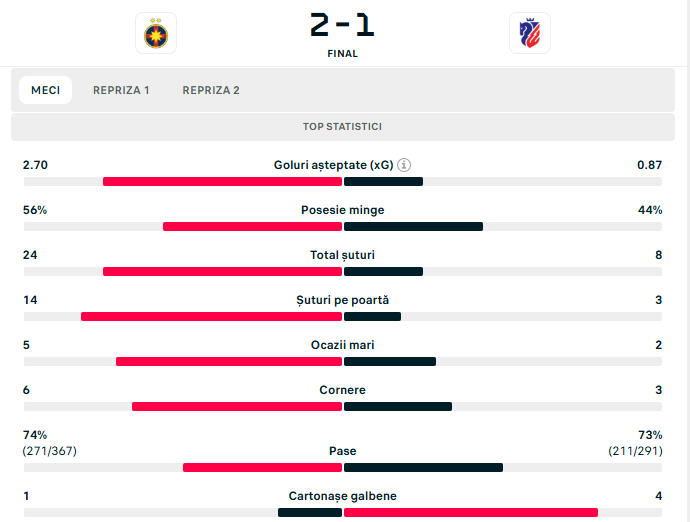
Task: Click the Cartonașe galbene label
Action: point(342,496)
